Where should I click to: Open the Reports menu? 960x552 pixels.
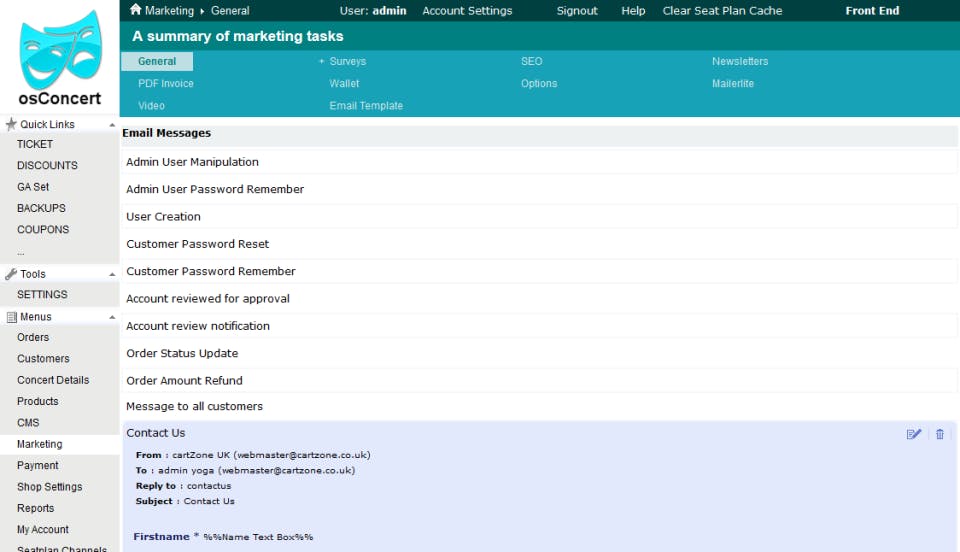click(x=36, y=509)
